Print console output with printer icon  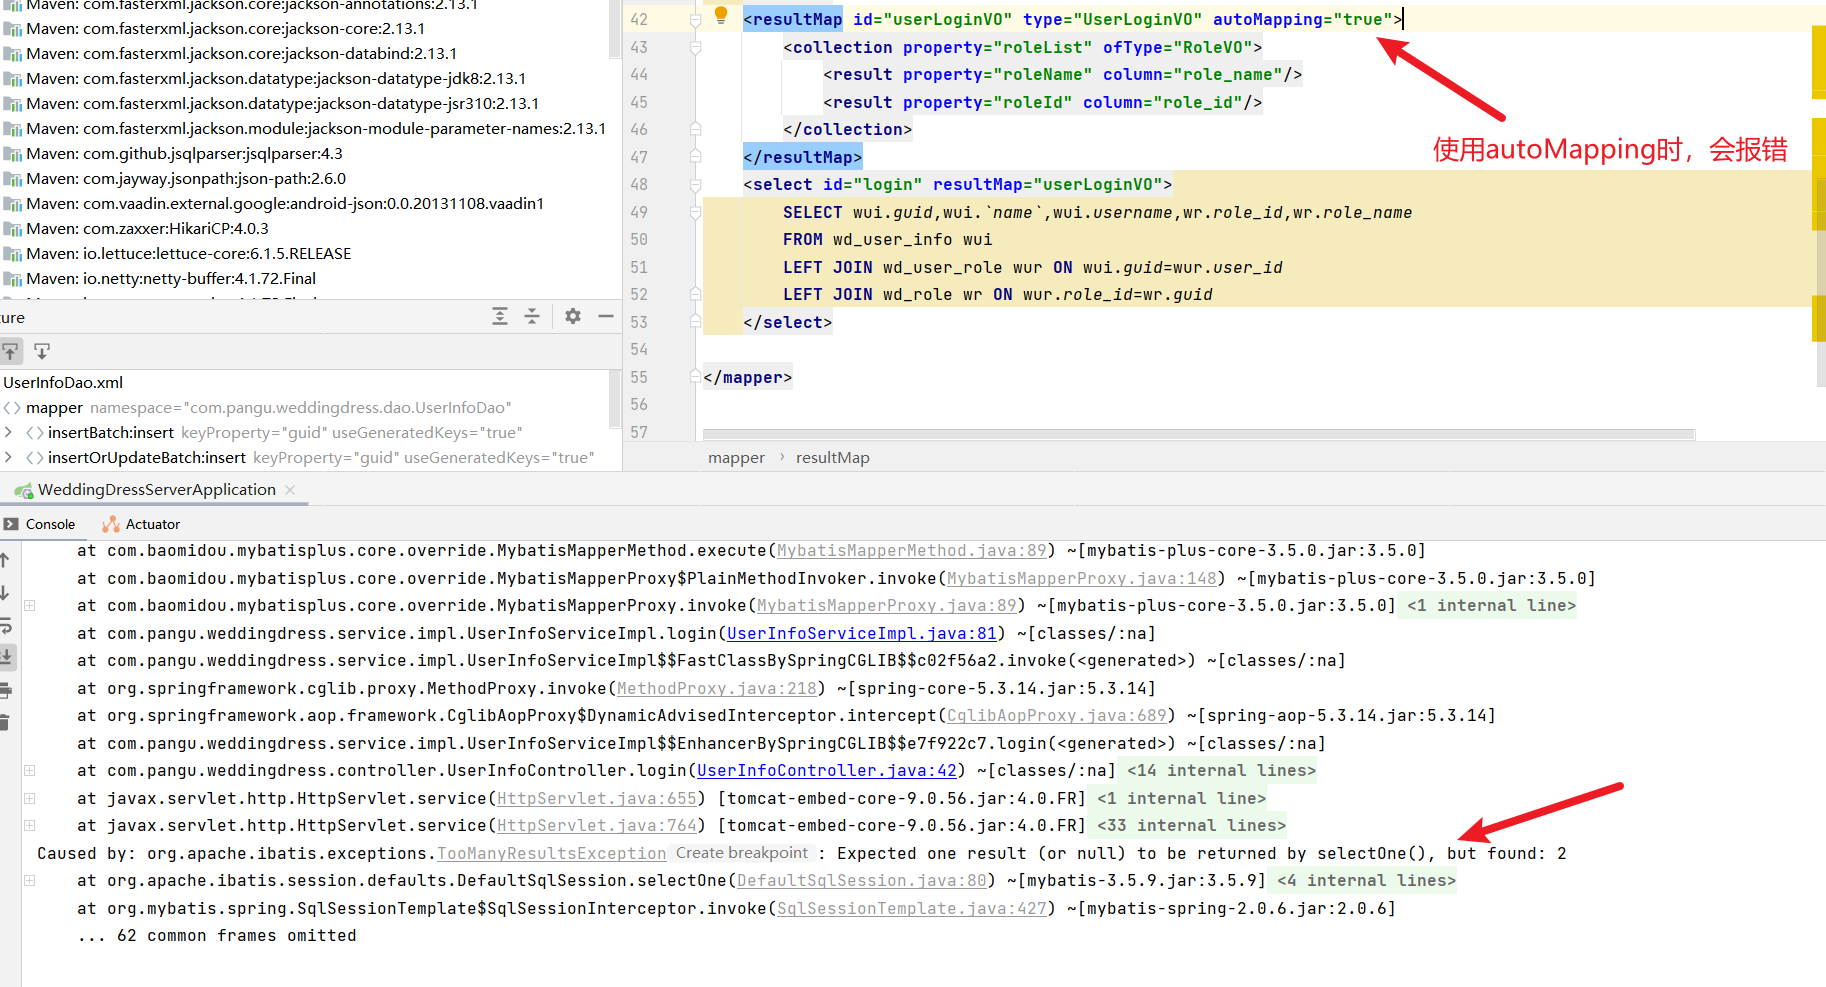pos(5,690)
